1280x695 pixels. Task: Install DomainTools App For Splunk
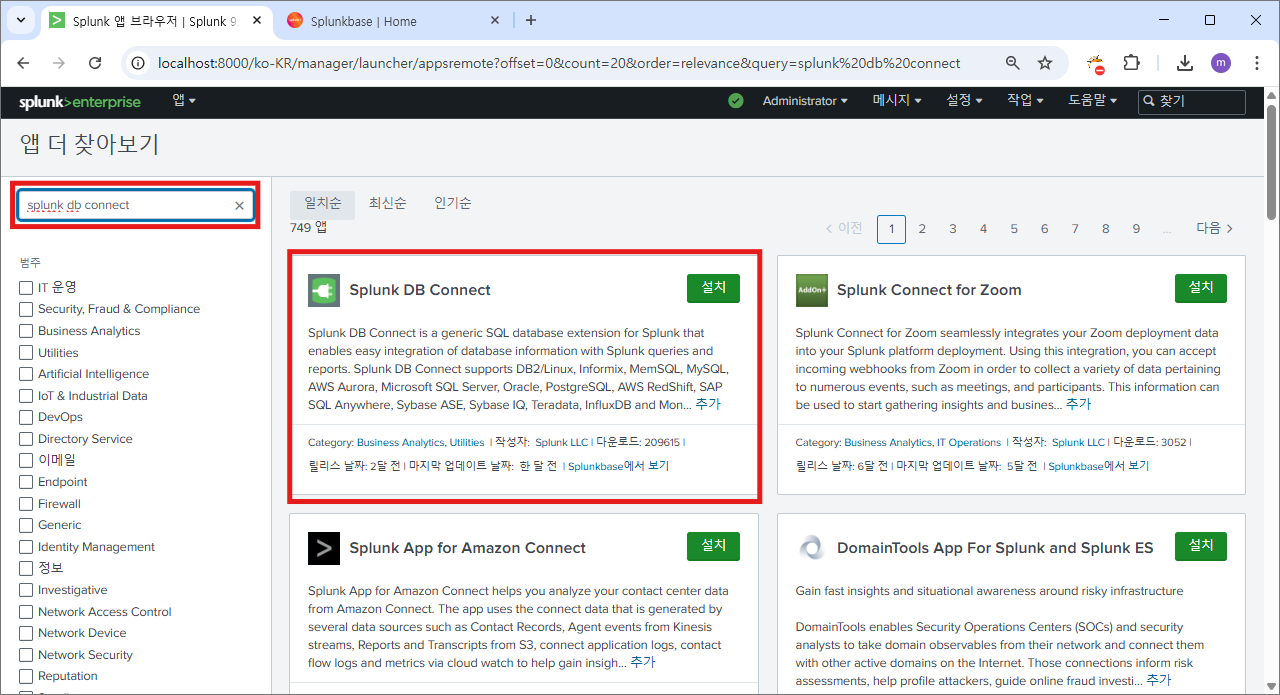1200,546
